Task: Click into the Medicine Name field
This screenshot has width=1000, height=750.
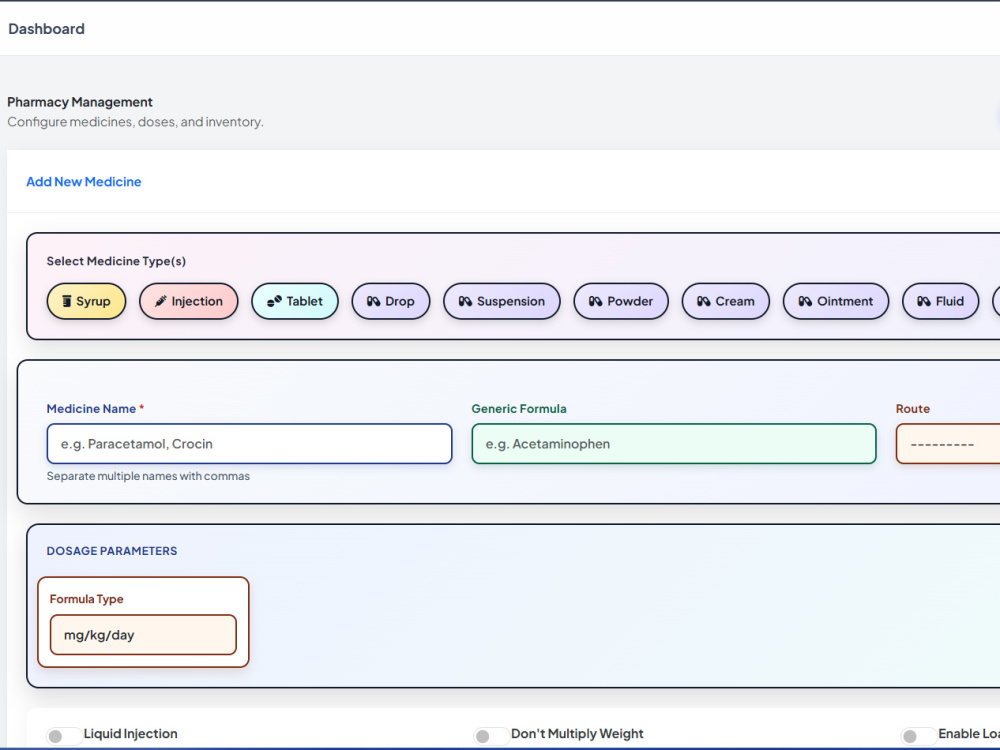Action: coord(249,444)
